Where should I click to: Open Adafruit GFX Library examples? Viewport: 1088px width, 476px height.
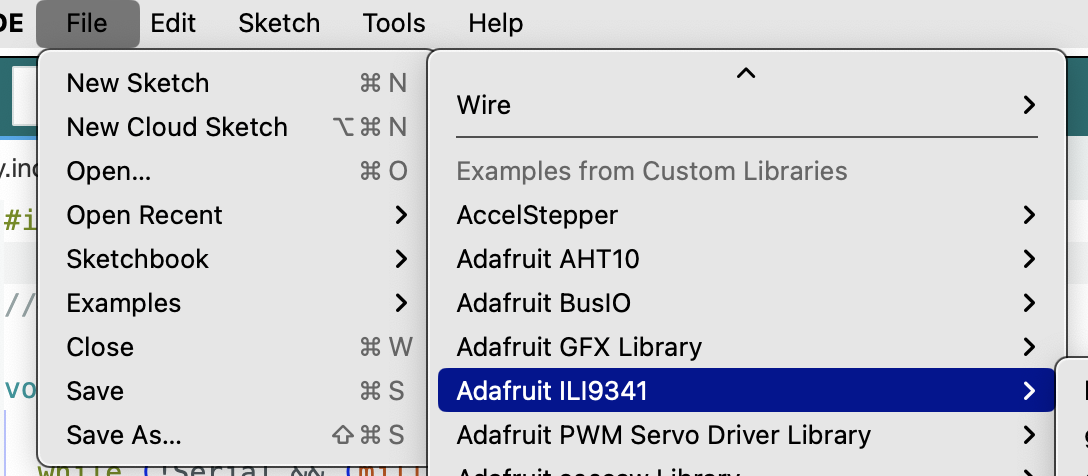tap(747, 347)
